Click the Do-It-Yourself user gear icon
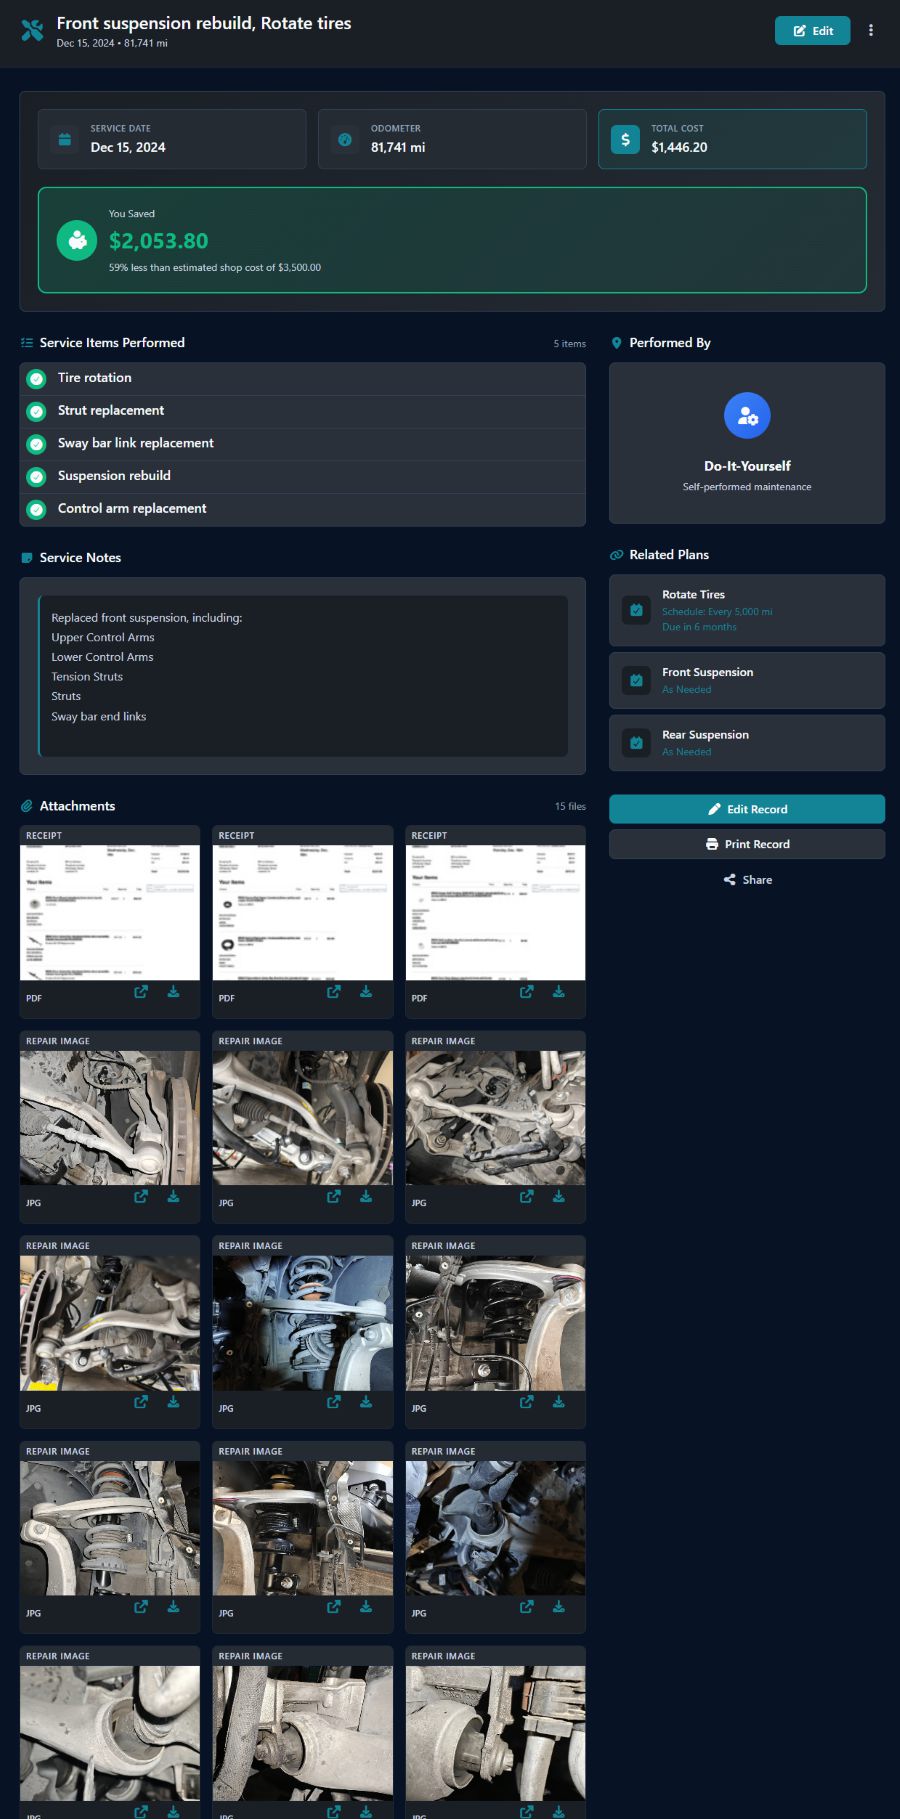 click(747, 415)
